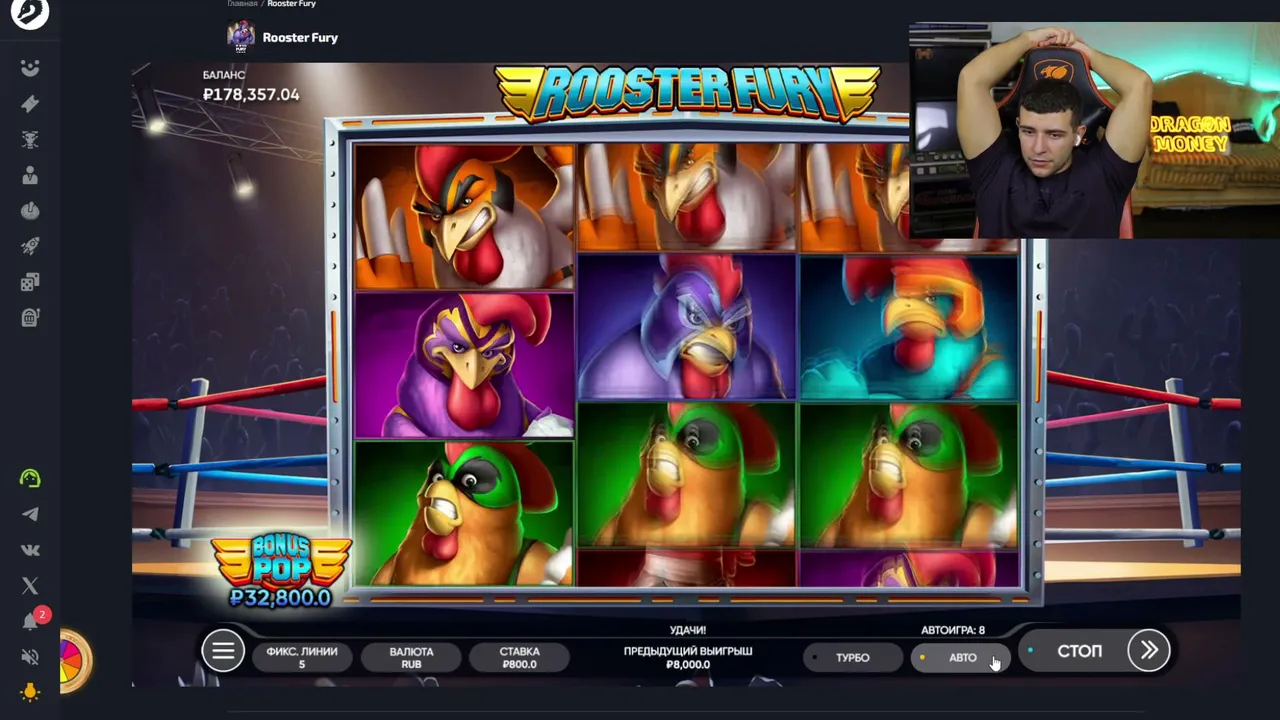Open the VK social link icon
Image resolution: width=1280 pixels, height=720 pixels.
[x=30, y=550]
